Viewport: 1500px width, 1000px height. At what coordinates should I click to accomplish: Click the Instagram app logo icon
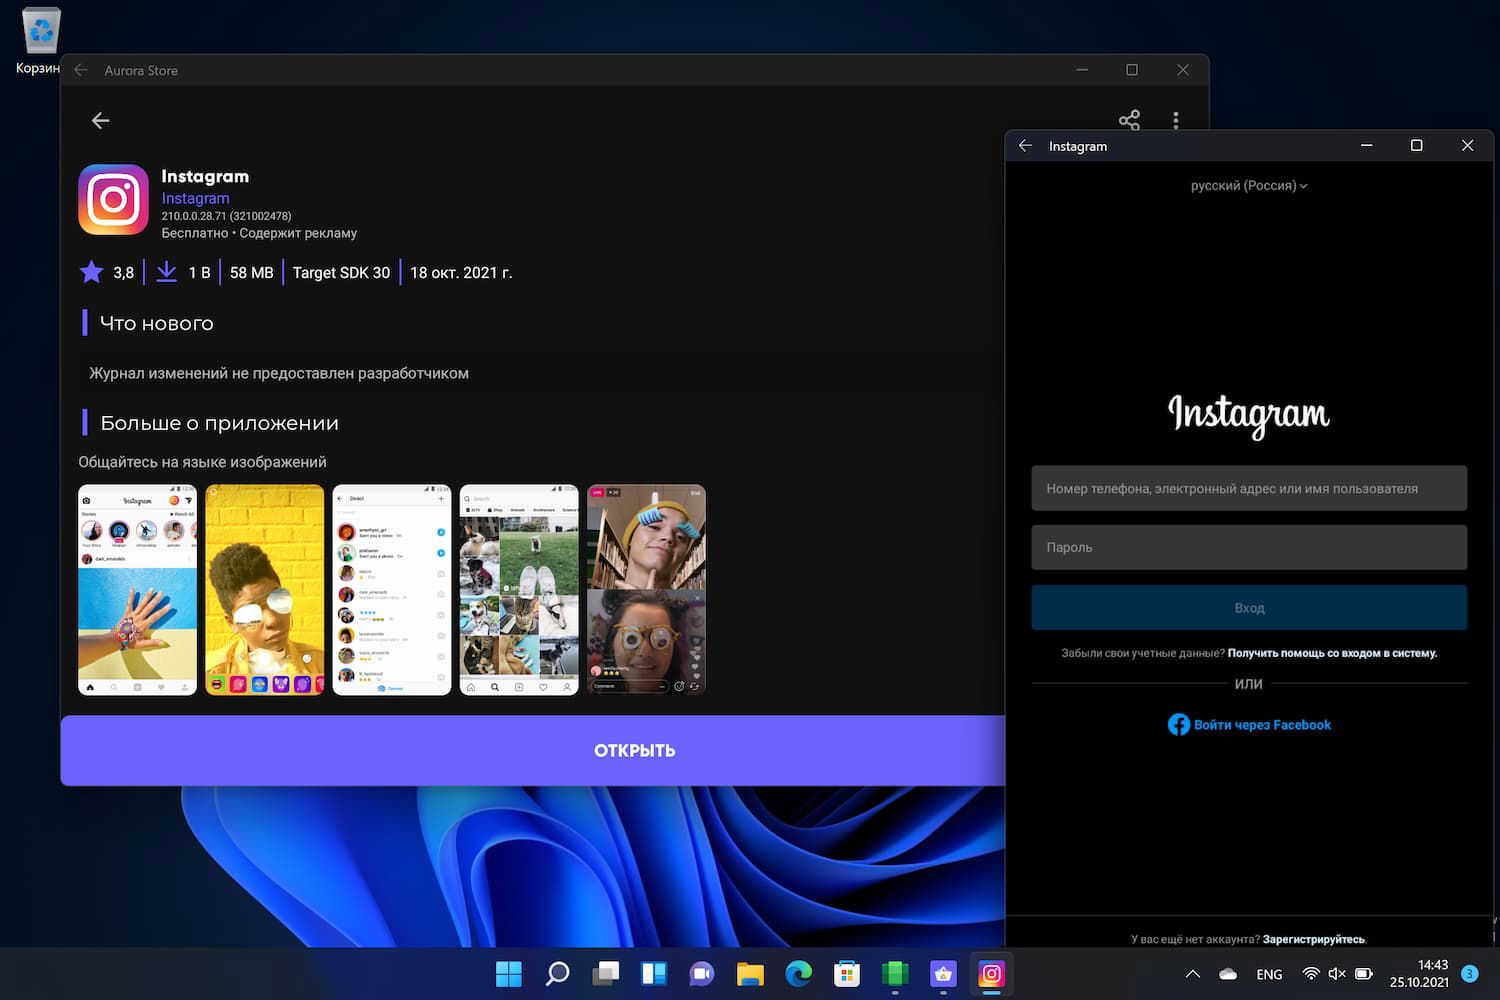tap(114, 199)
